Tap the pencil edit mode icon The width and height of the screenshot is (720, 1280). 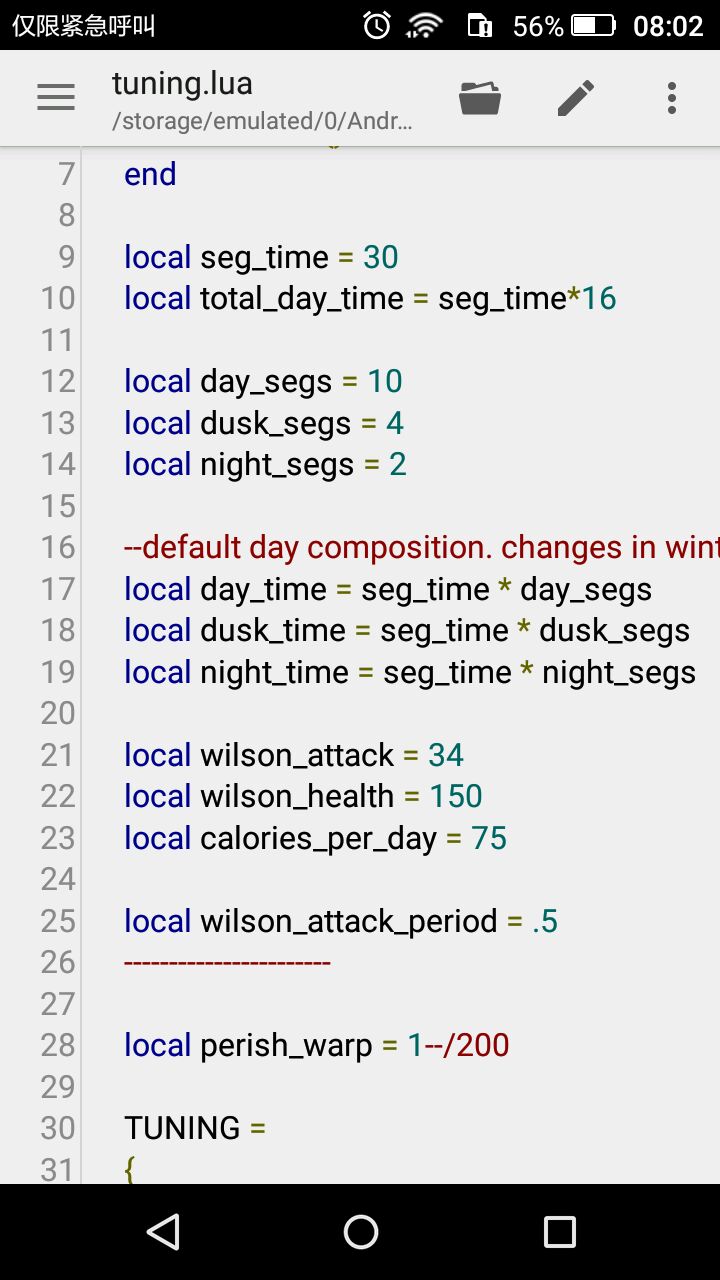pos(576,98)
